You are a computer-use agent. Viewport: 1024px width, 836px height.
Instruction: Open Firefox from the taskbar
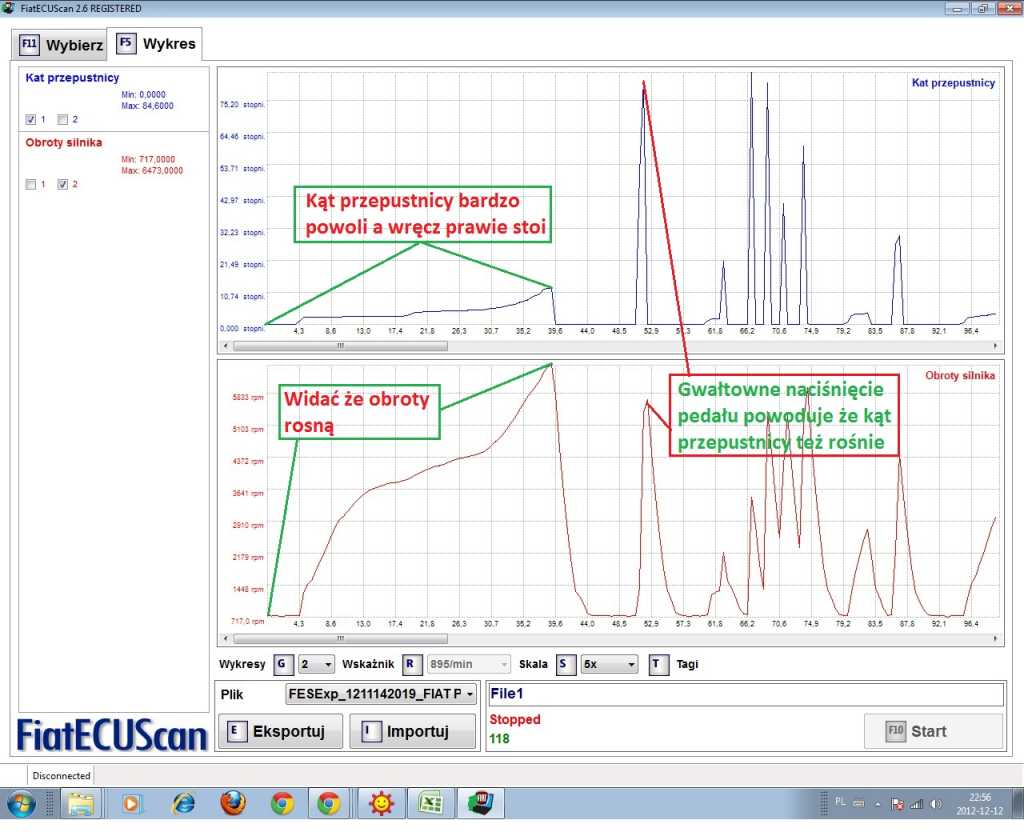(233, 803)
